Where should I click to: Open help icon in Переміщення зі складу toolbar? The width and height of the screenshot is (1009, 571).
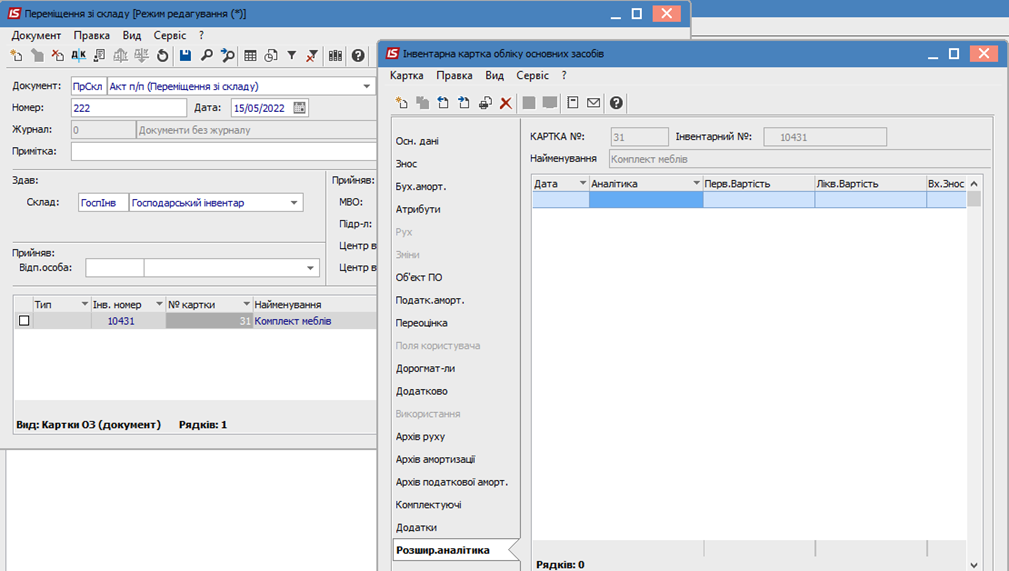358,56
